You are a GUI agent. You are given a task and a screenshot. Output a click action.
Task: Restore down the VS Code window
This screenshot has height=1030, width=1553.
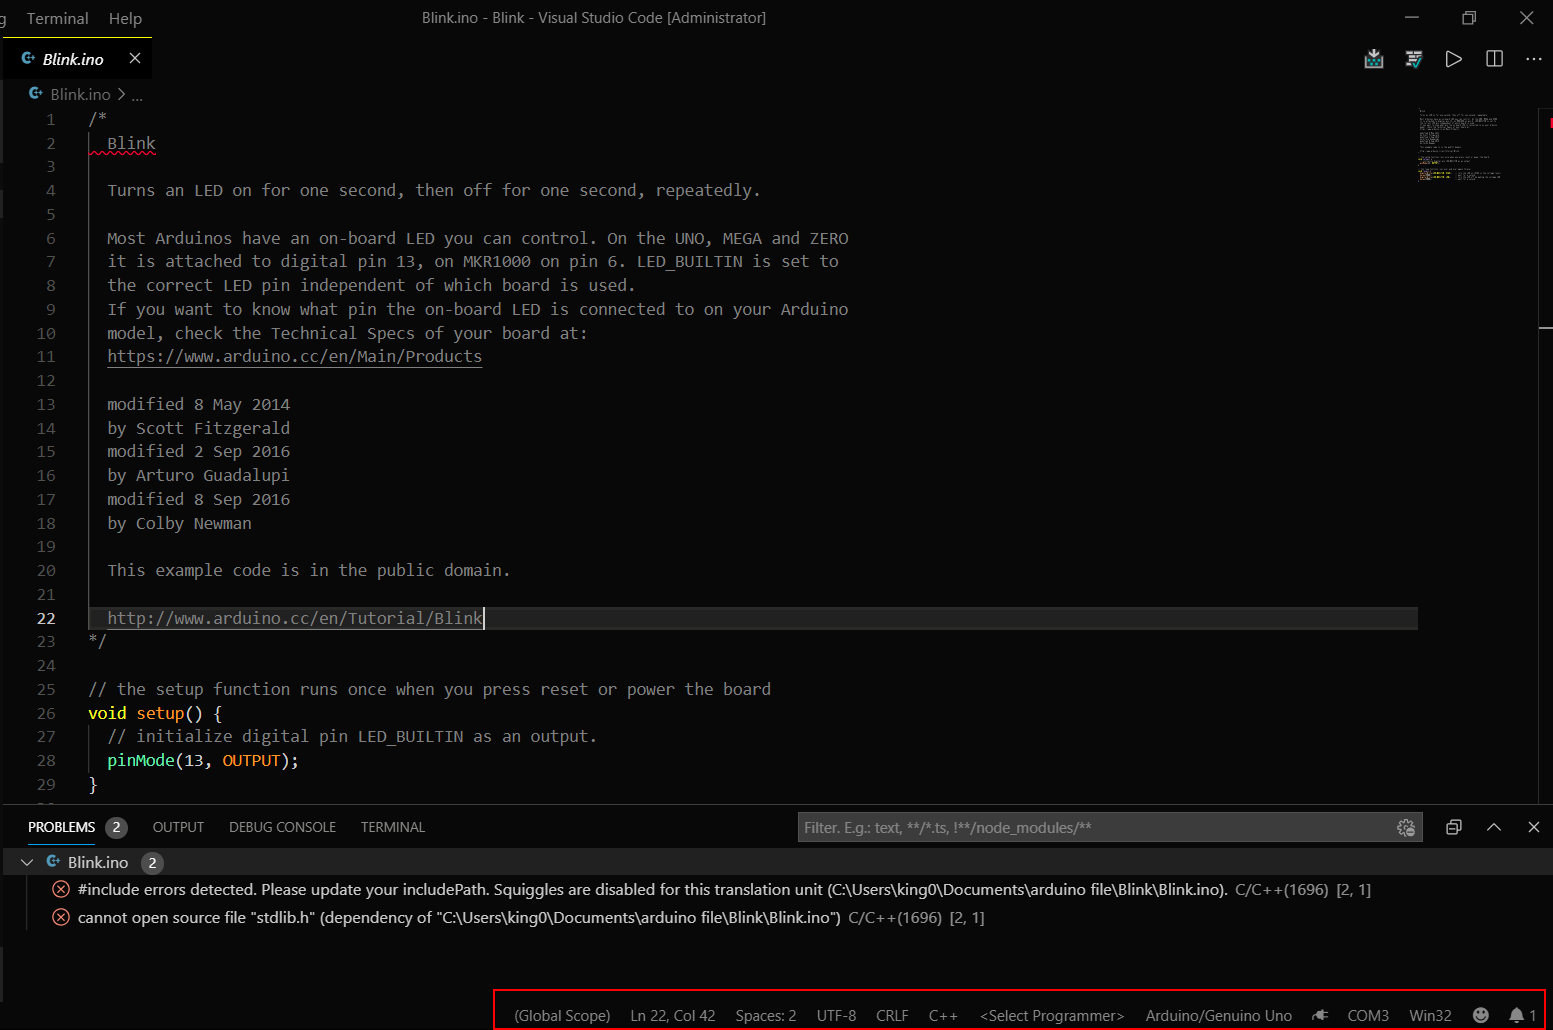[x=1469, y=18]
